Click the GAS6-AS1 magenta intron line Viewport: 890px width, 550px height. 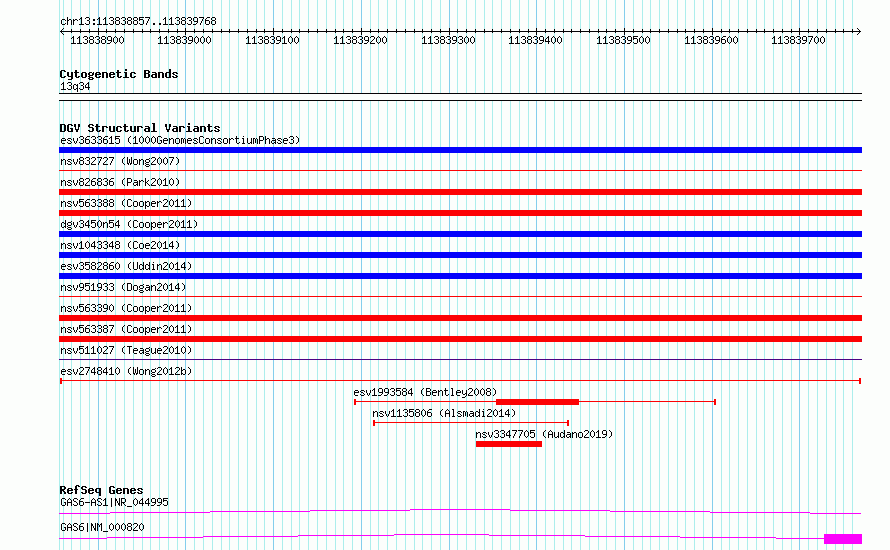tap(460, 511)
